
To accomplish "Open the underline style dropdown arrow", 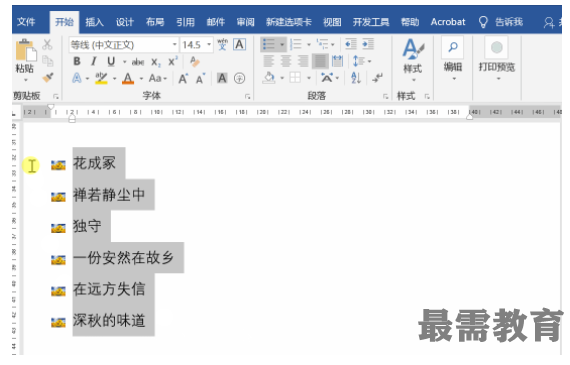I will coord(124,62).
